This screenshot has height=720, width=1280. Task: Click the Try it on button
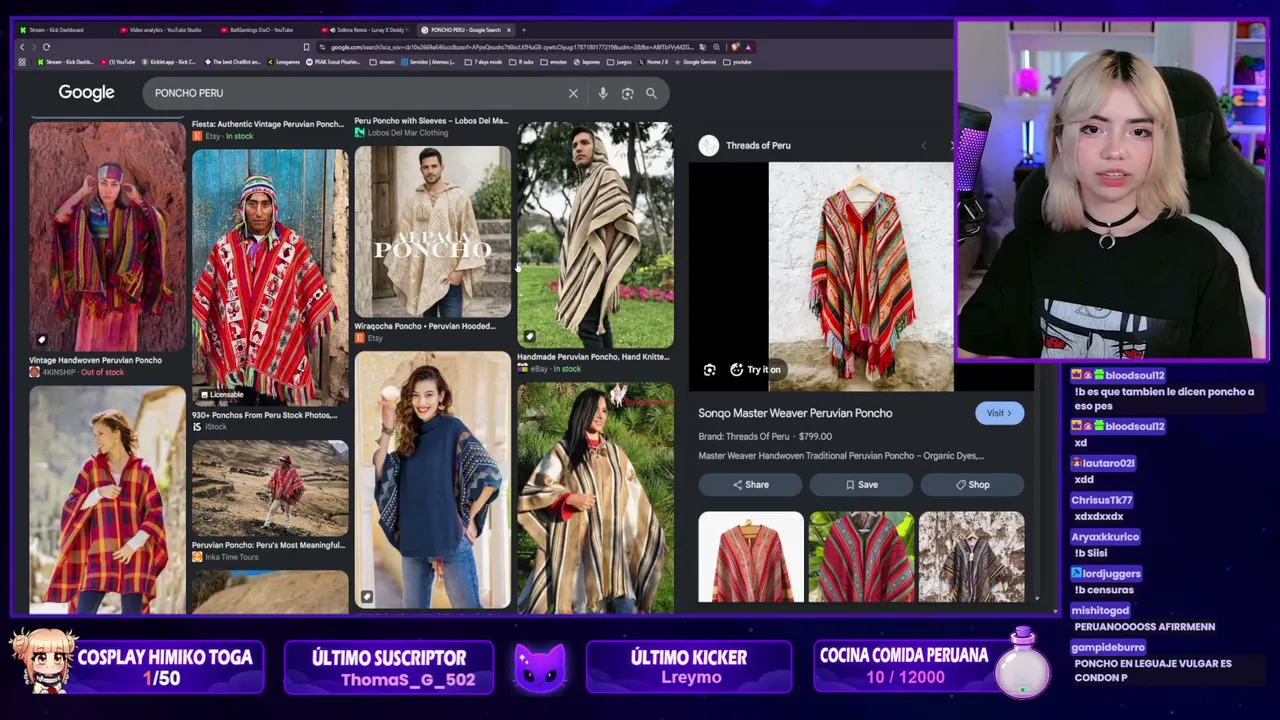pos(755,370)
